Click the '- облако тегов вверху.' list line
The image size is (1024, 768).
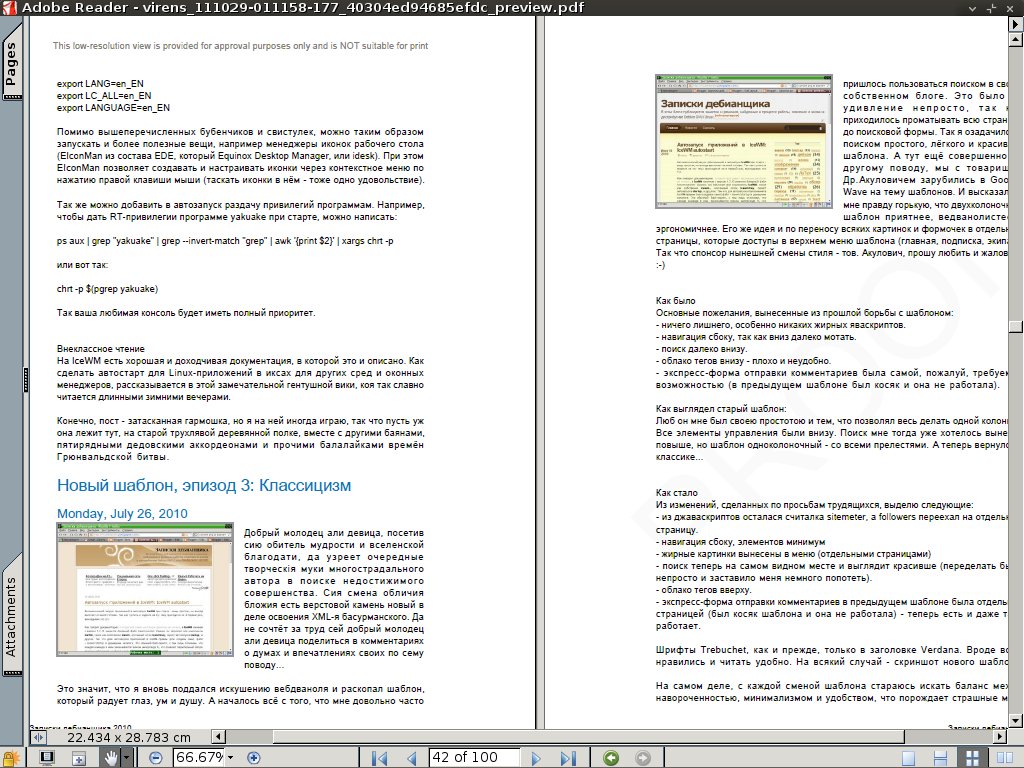[705, 590]
